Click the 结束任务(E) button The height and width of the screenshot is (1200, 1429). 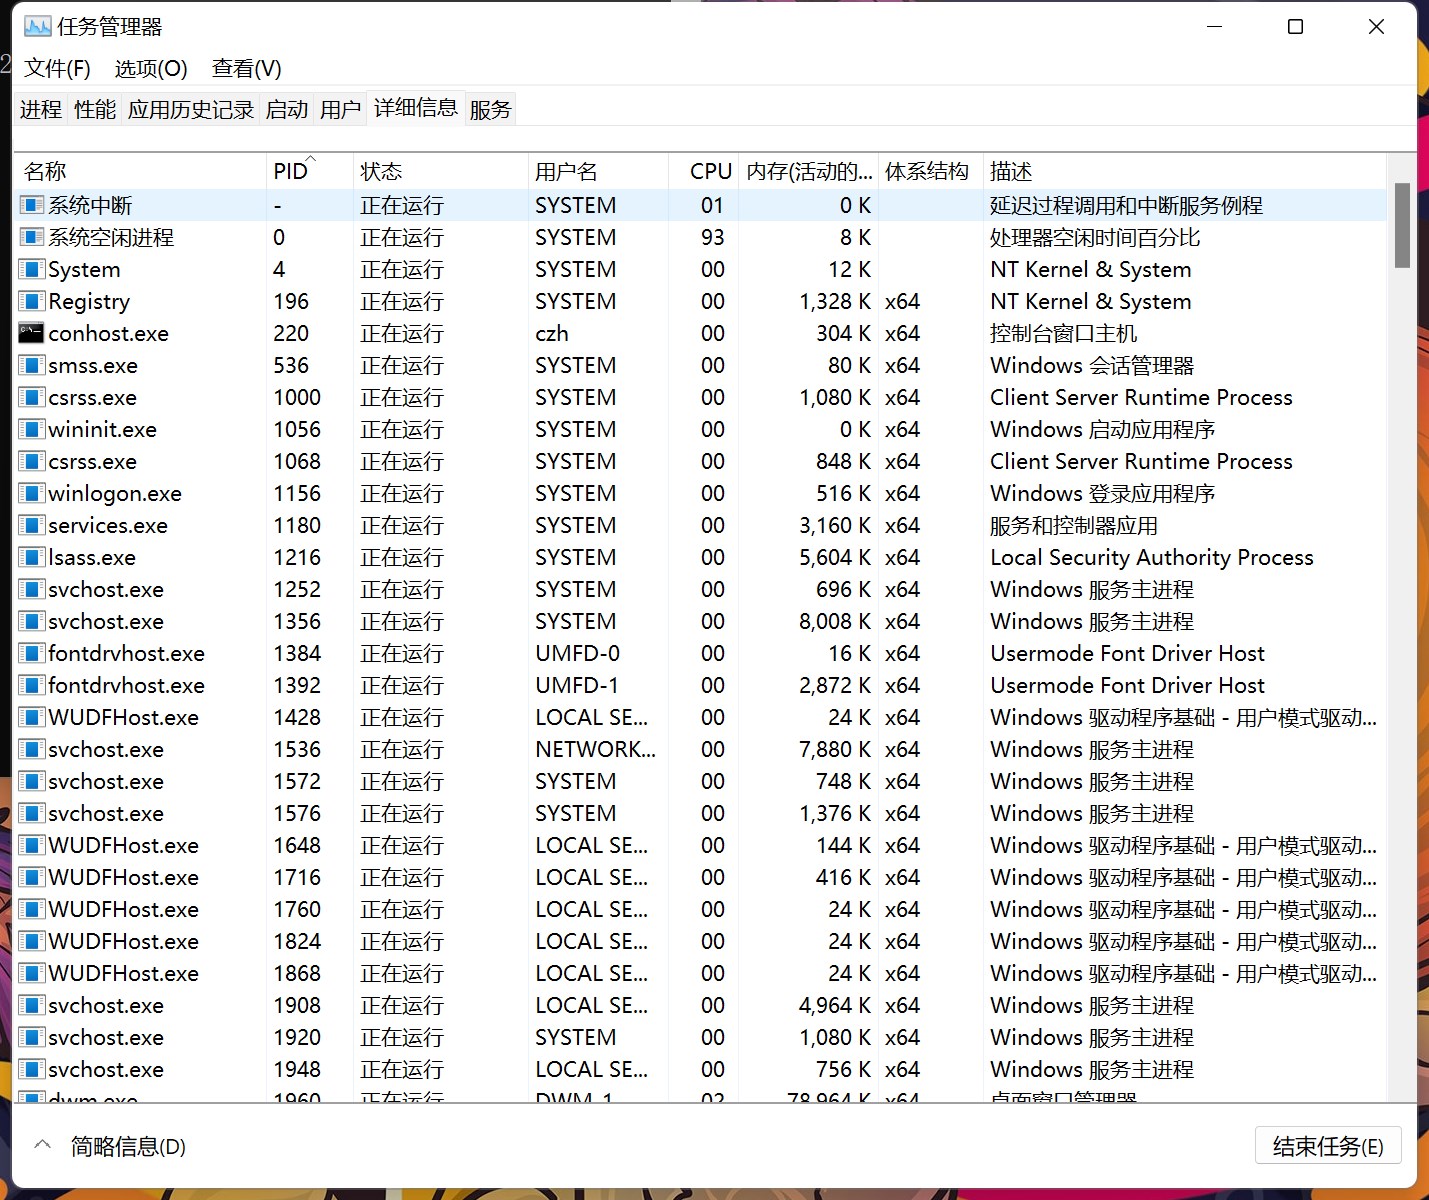pyautogui.click(x=1328, y=1146)
